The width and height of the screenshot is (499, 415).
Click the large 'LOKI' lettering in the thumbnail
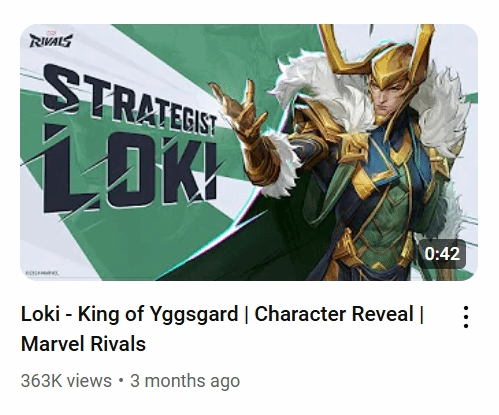tap(130, 172)
